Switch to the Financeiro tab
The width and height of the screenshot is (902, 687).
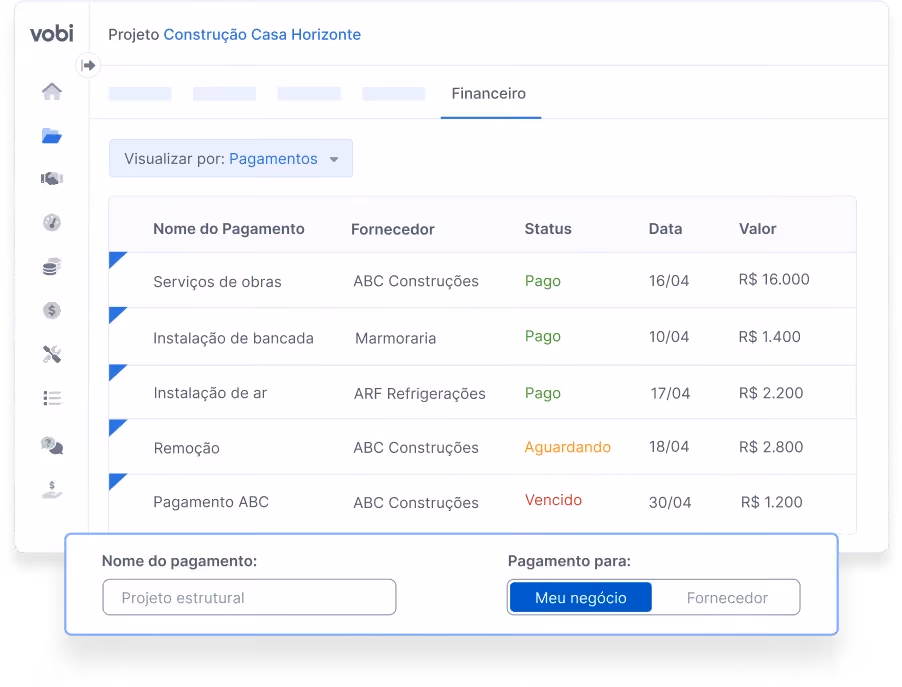coord(488,94)
